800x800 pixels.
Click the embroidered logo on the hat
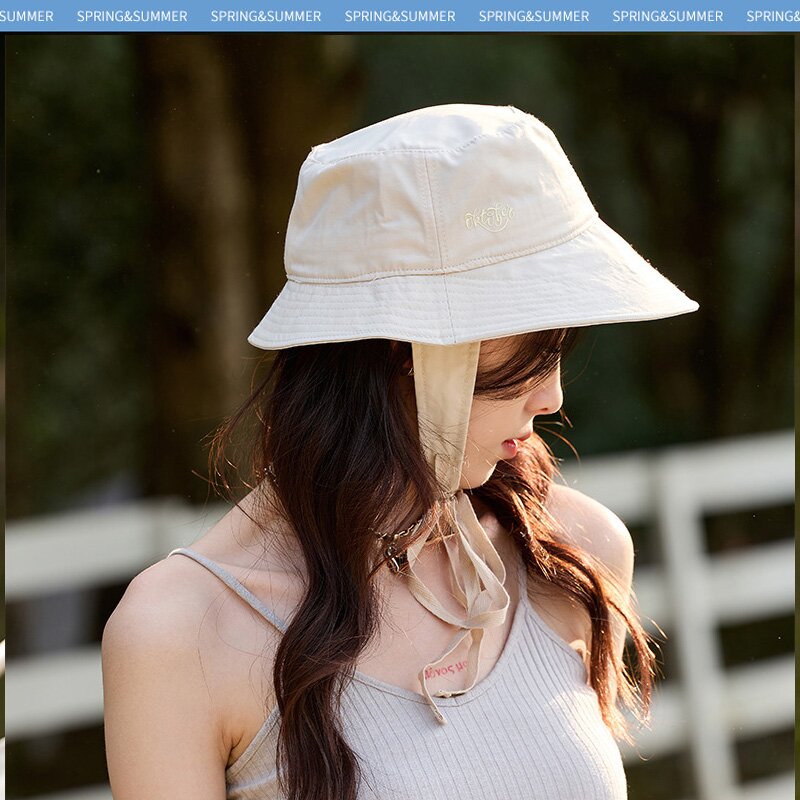489,217
